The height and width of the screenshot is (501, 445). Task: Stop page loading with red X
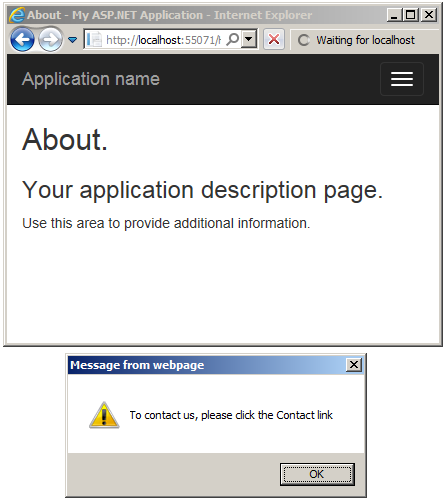[274, 40]
